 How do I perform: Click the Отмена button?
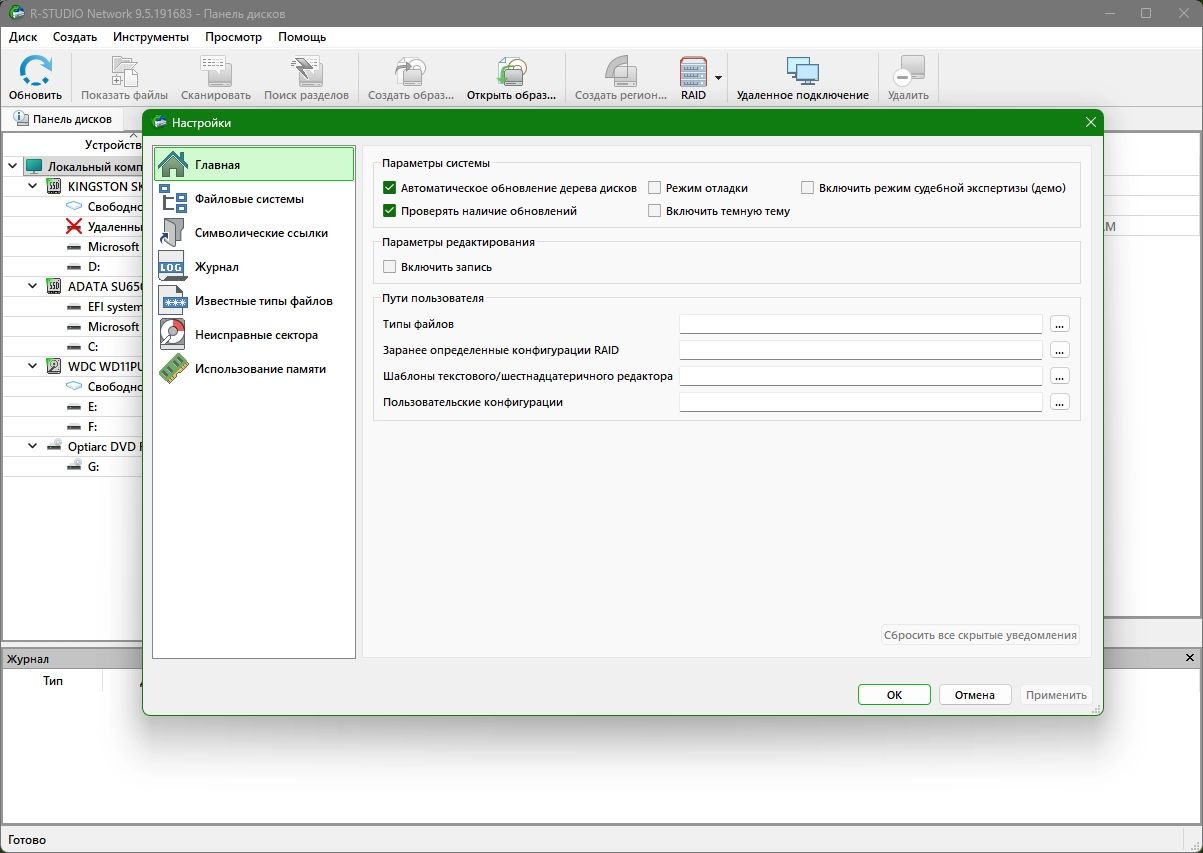[974, 695]
